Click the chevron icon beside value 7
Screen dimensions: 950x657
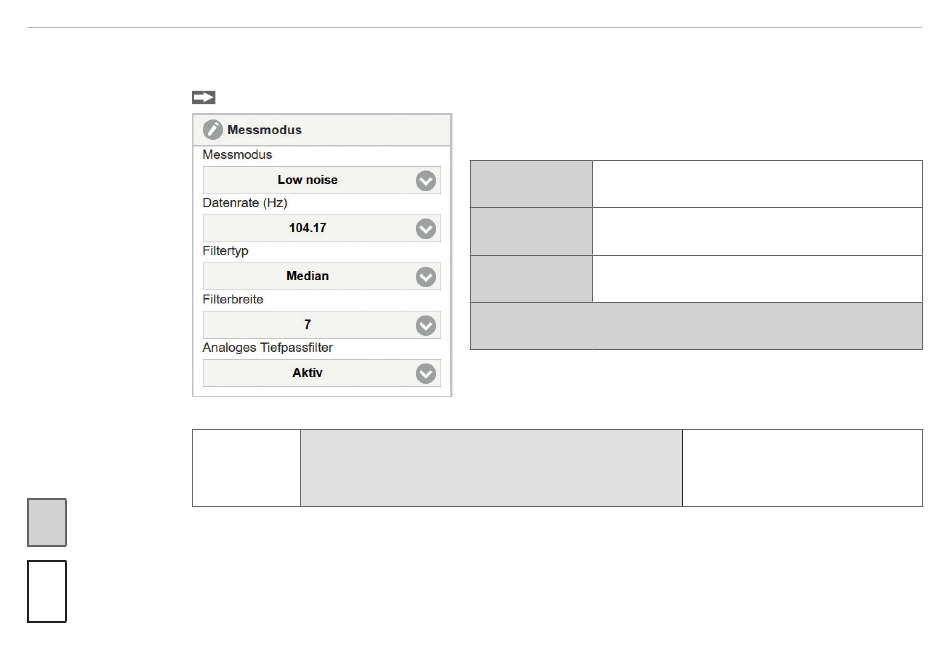tap(426, 325)
